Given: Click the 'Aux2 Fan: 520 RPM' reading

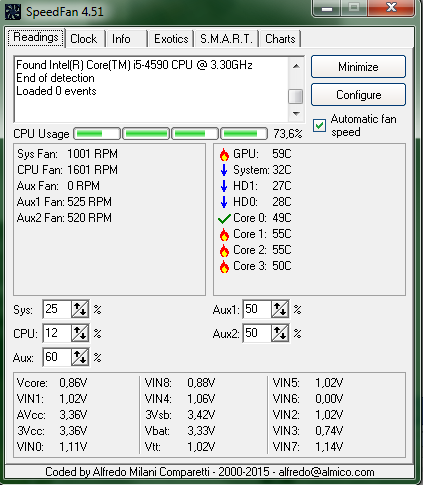Looking at the screenshot, I should 64,218.
